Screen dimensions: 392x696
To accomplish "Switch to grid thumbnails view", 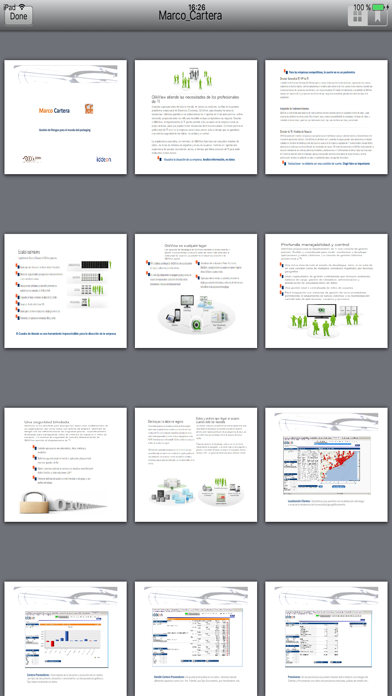I will (x=357, y=16).
